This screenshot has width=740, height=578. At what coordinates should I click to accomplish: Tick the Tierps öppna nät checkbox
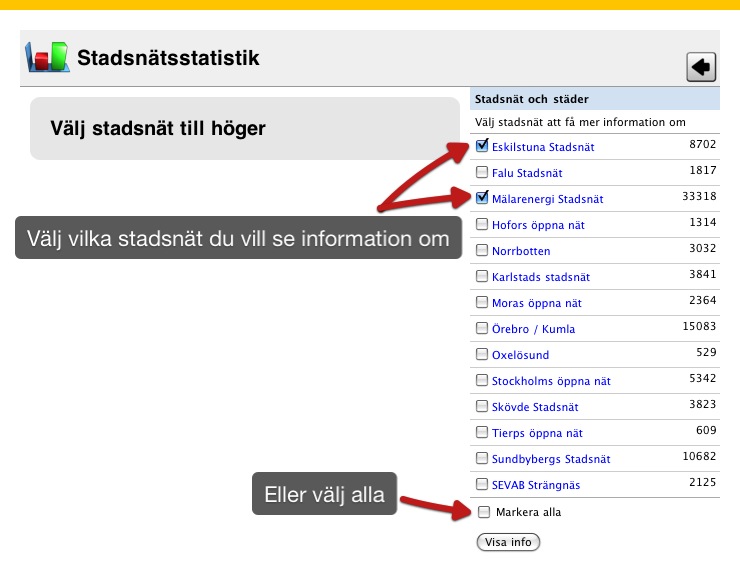pos(482,432)
